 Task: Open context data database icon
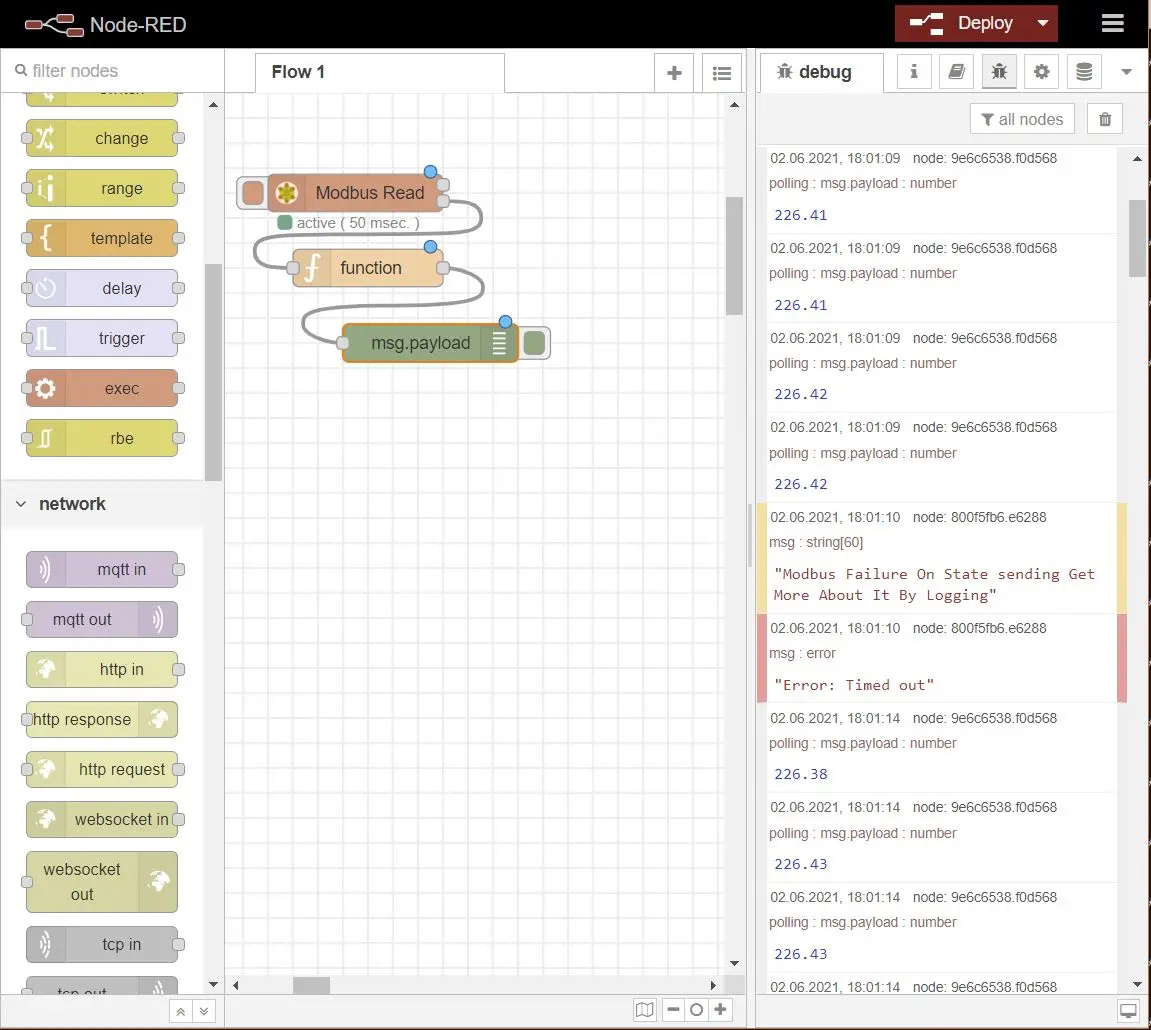1084,72
